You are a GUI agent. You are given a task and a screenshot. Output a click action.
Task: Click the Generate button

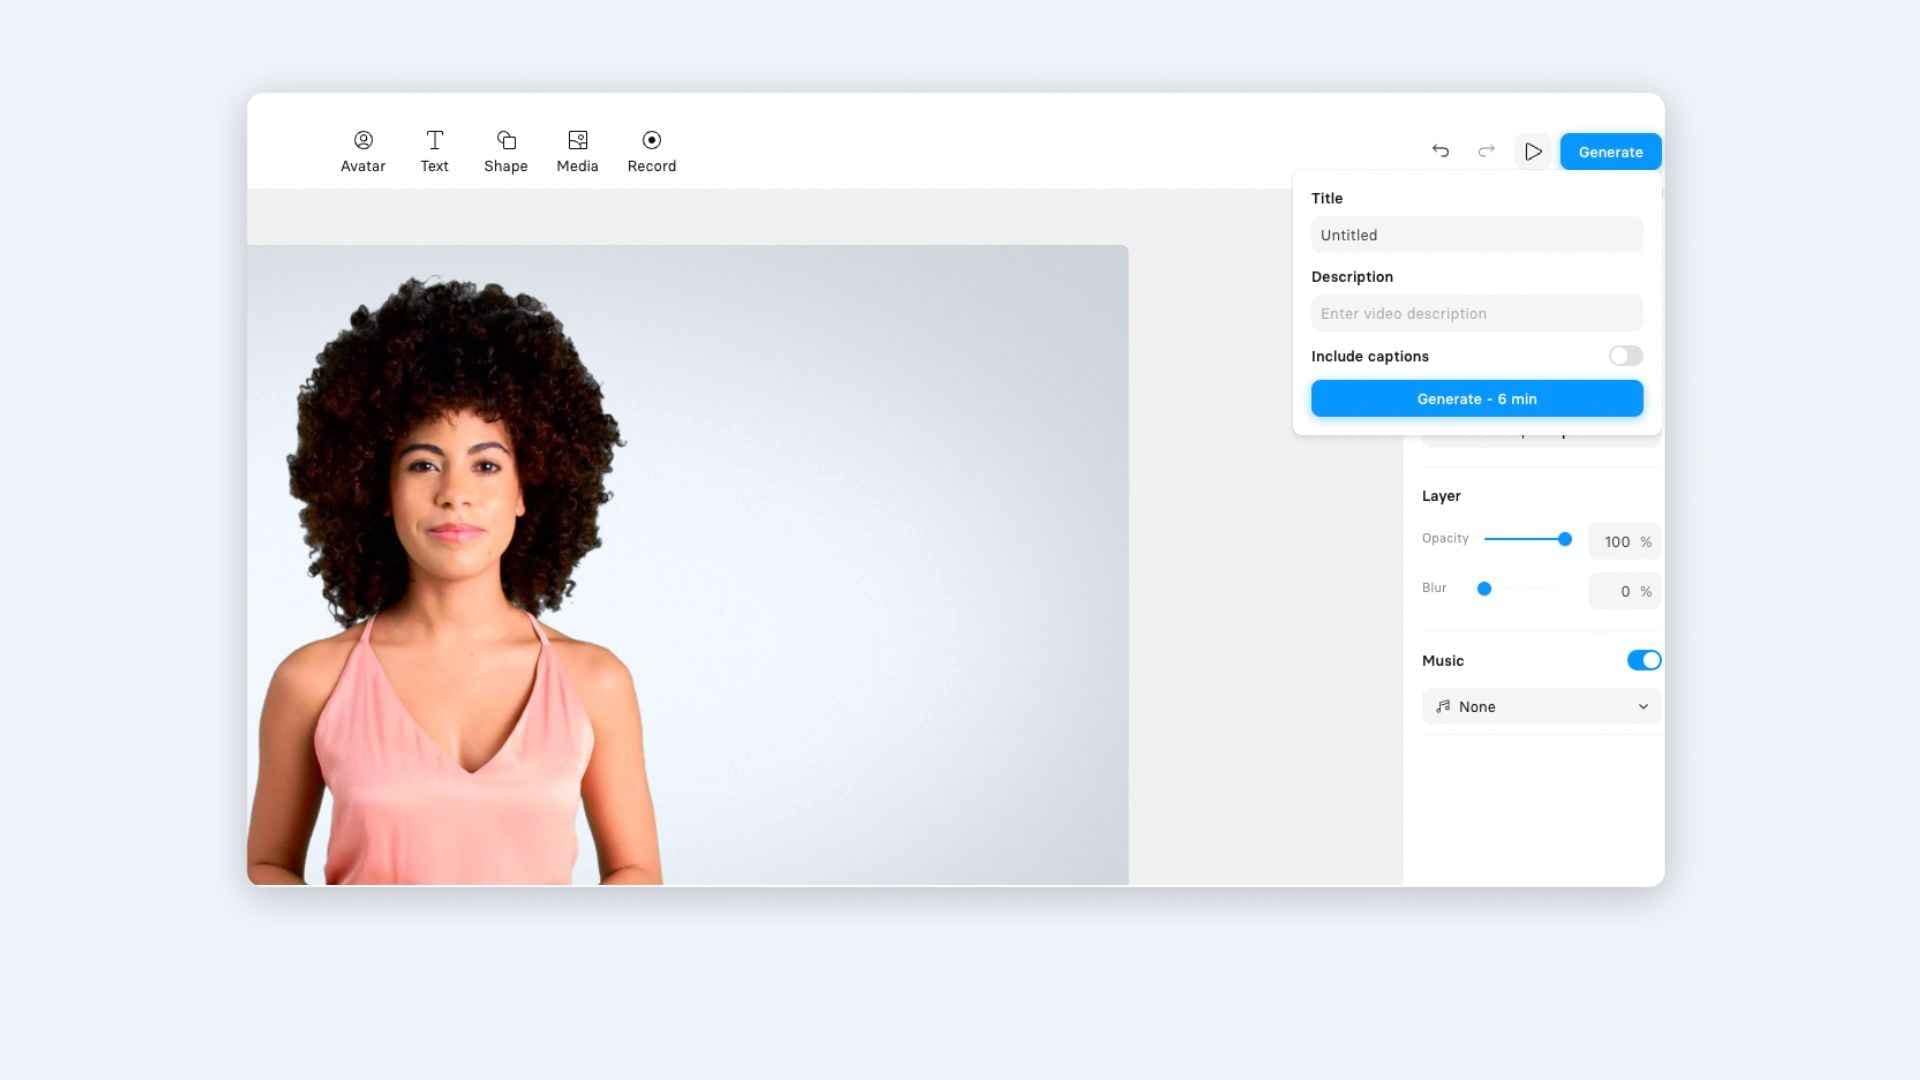tap(1610, 150)
